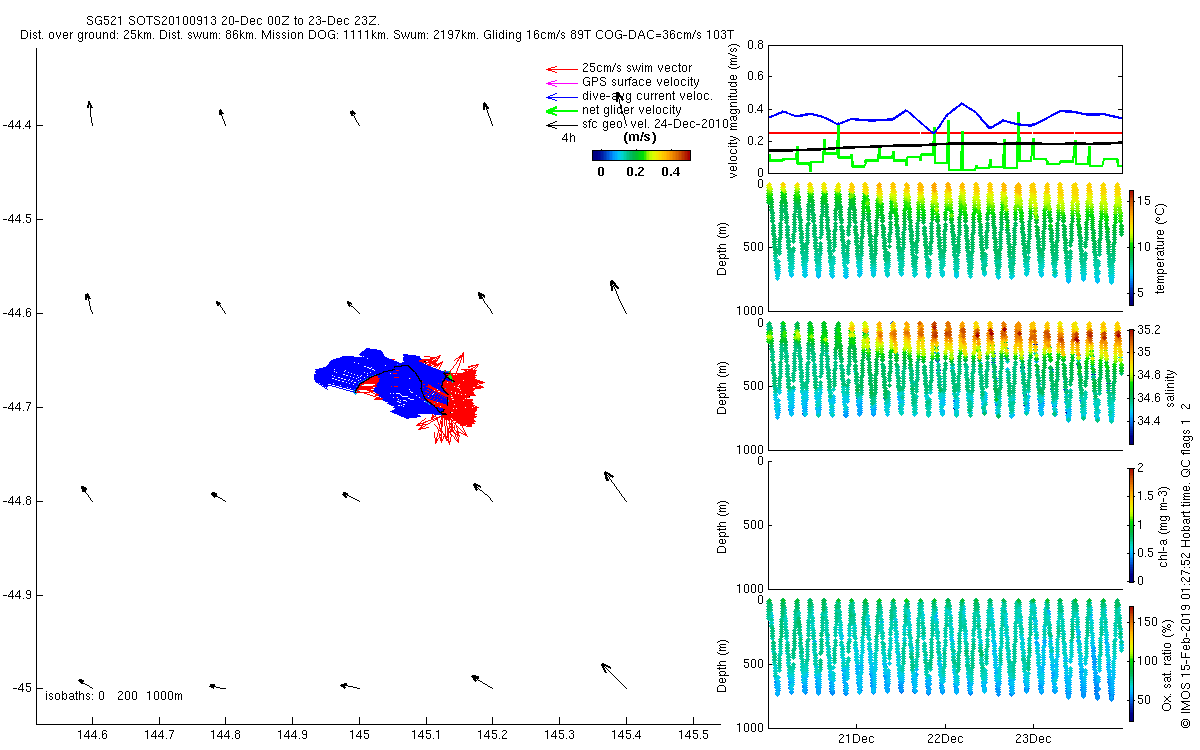Viewport: 1200px width, 750px height.
Task: Click the 'isobaths: 0 200 1000m' note
Action: coord(113,695)
